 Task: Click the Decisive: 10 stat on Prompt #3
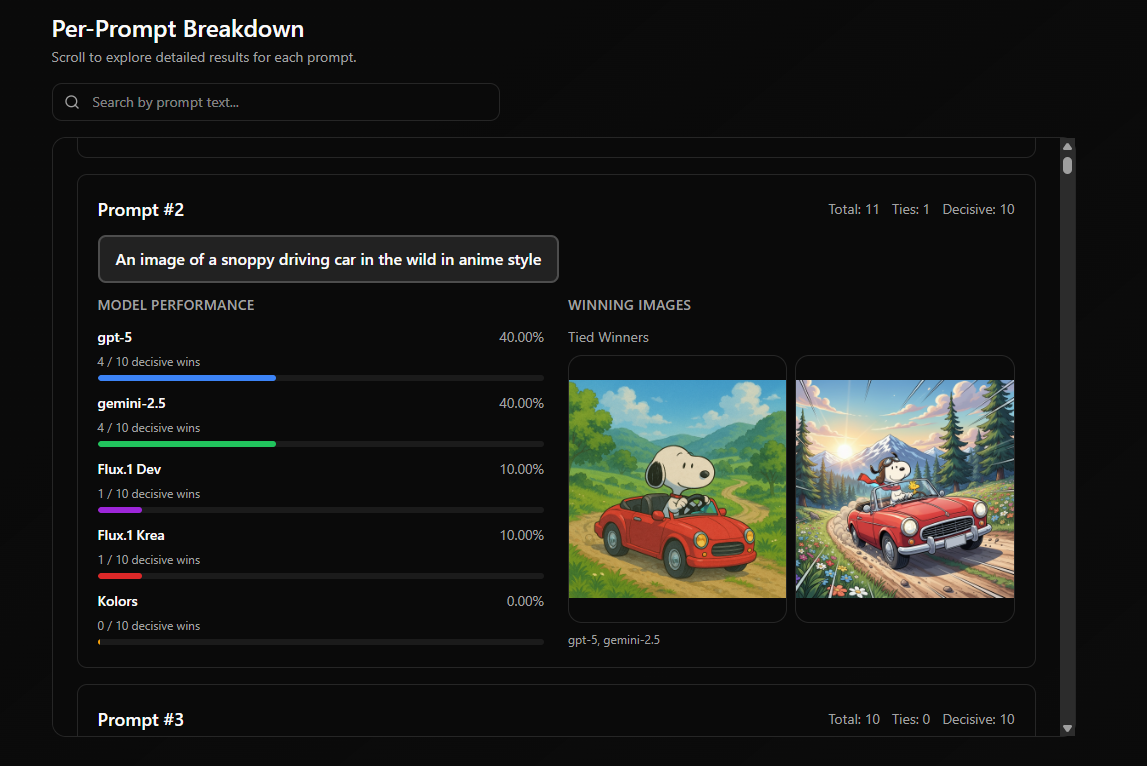(978, 719)
